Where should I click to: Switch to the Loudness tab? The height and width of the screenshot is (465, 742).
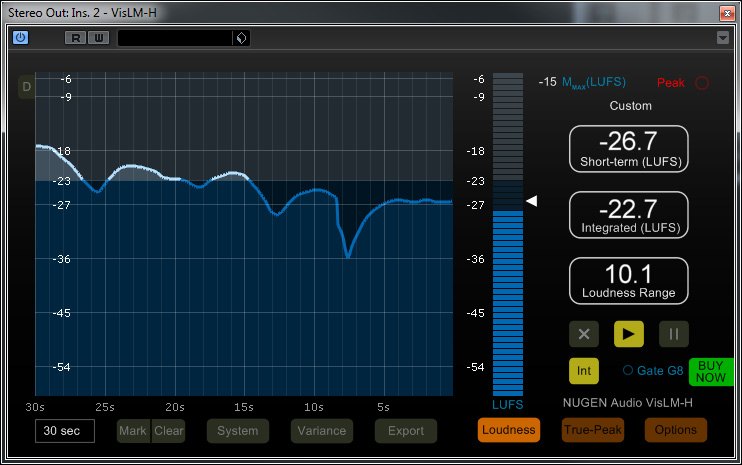[x=509, y=430]
